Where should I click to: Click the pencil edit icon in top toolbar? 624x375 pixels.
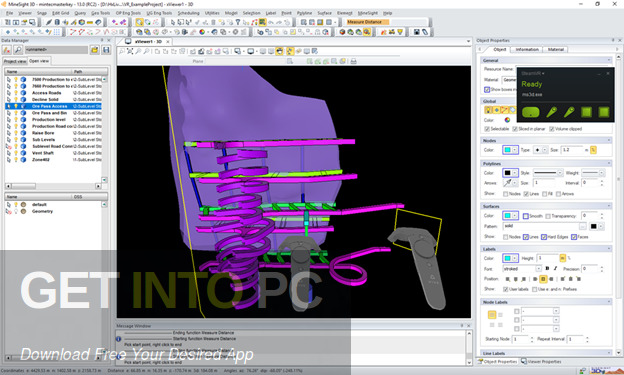click(x=49, y=22)
